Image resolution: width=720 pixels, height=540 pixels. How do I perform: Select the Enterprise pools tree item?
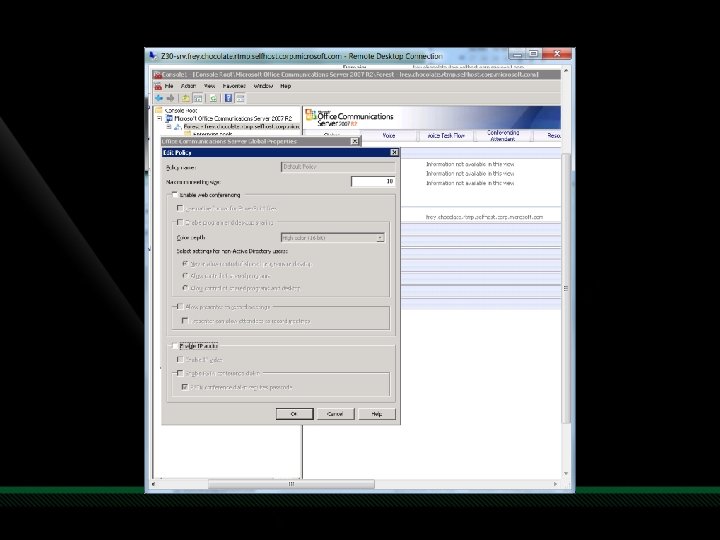pyautogui.click(x=213, y=134)
